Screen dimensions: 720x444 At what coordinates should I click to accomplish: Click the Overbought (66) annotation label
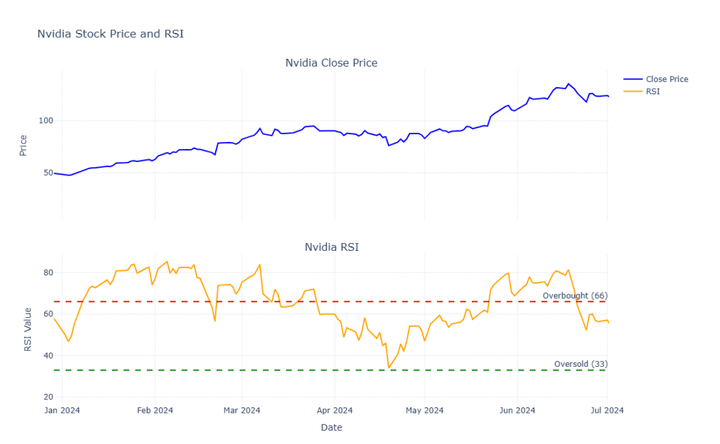pyautogui.click(x=575, y=296)
